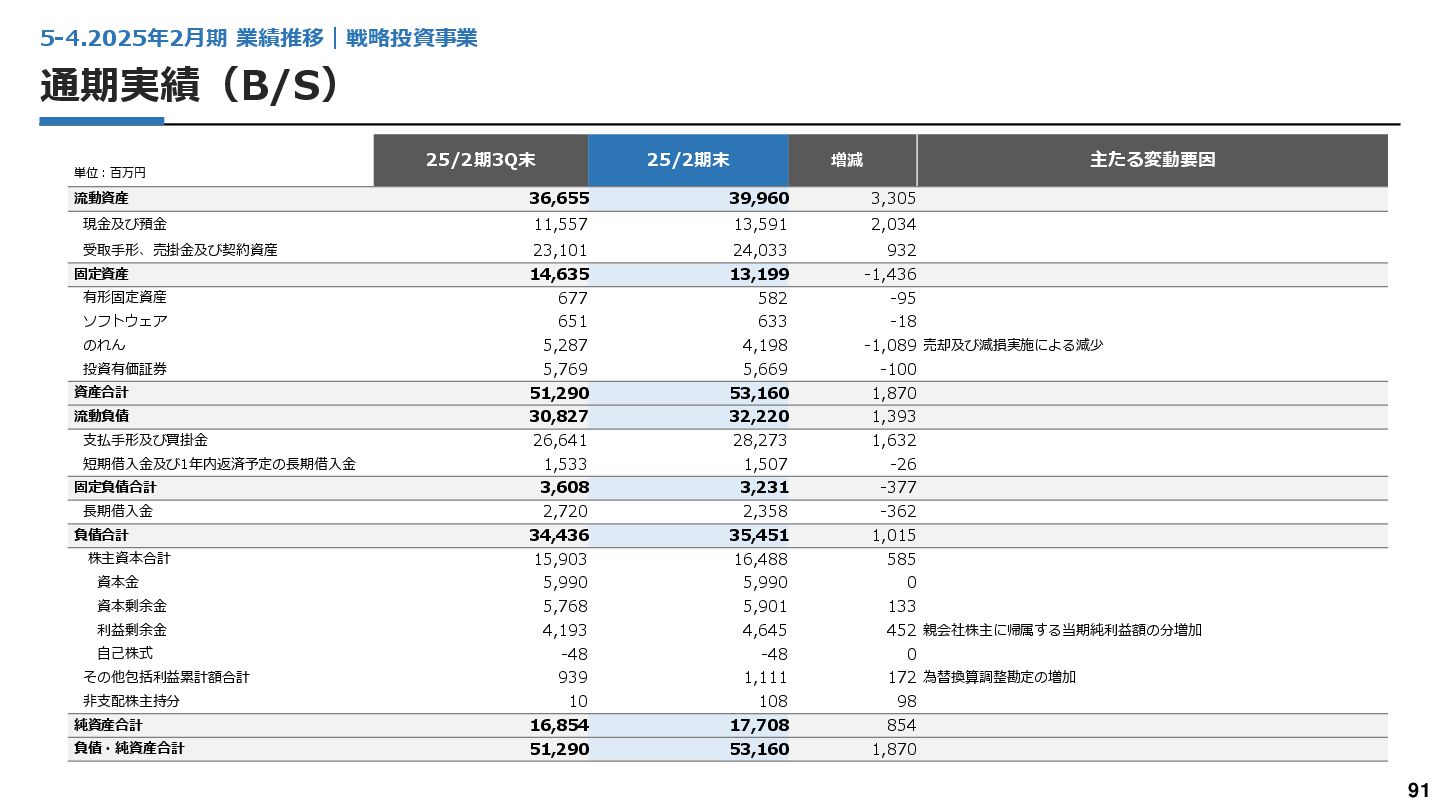Click the 固定負債合計 row label
Screen dimensions: 1440x810
coord(115,488)
